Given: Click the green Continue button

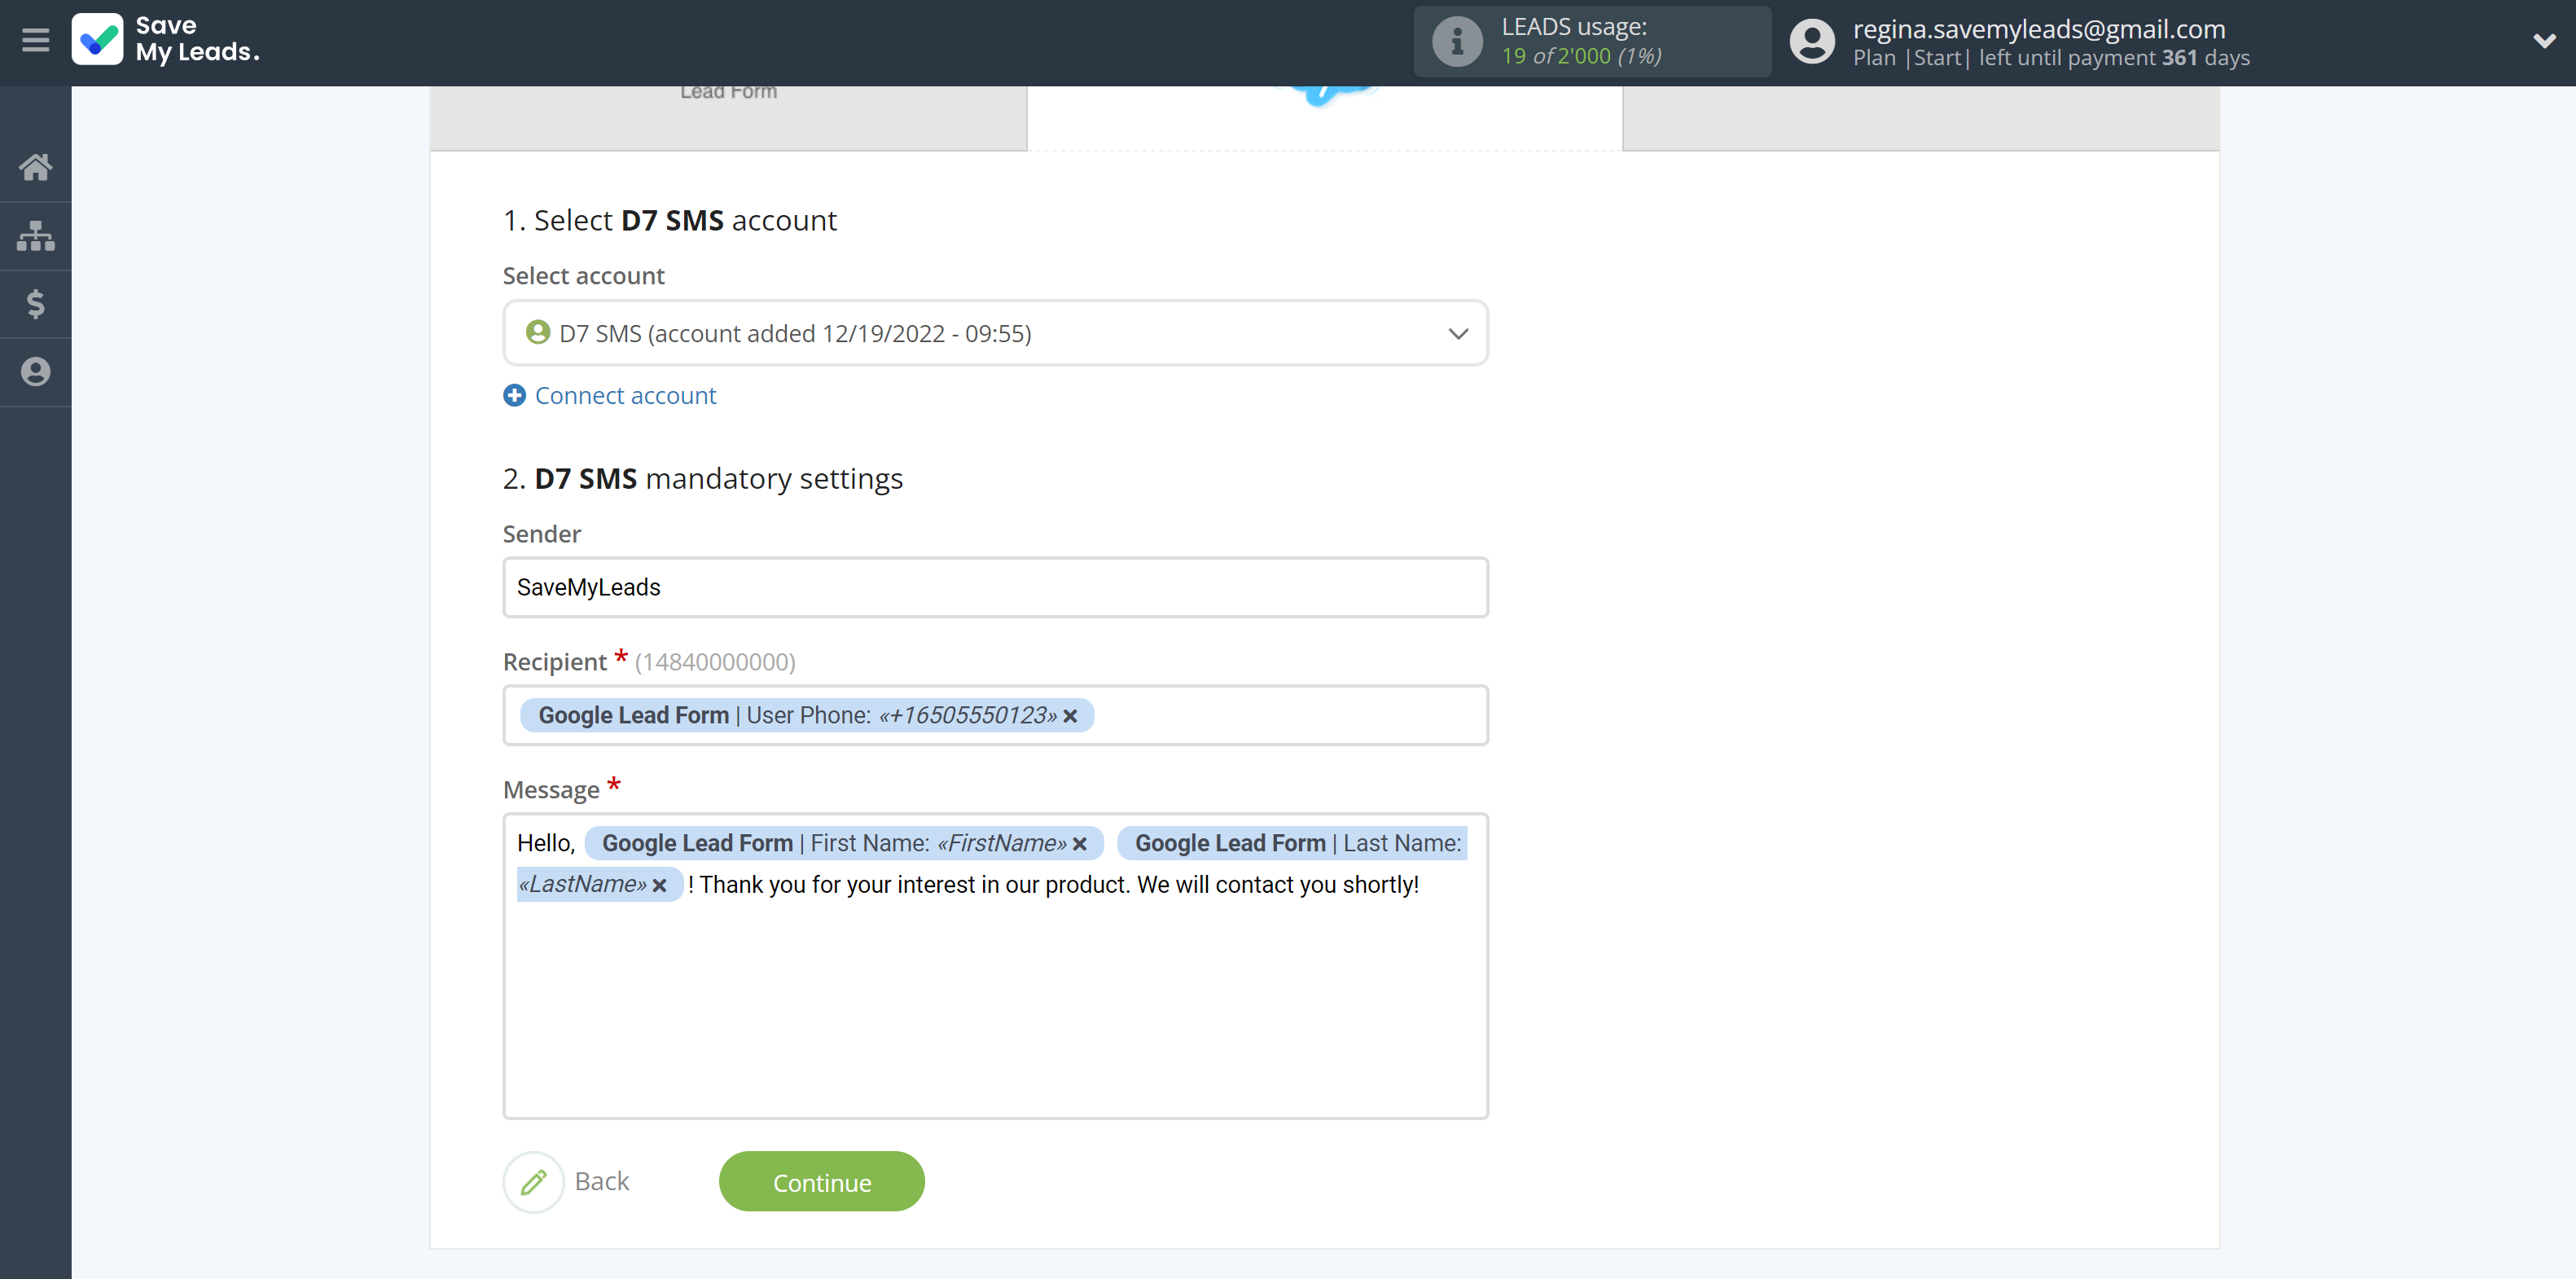Looking at the screenshot, I should point(821,1182).
